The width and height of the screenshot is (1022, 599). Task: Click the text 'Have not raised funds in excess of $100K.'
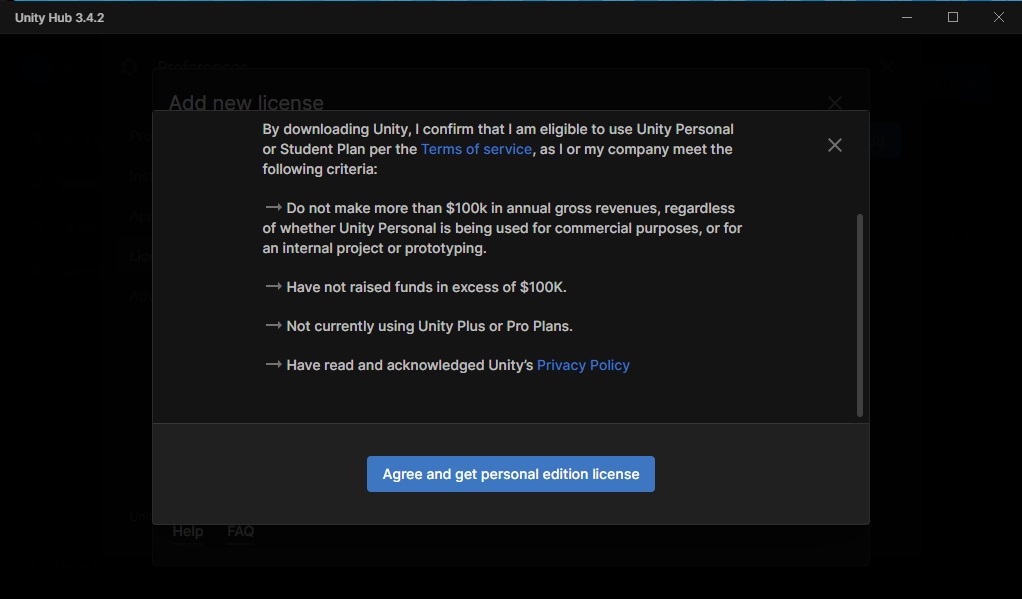(x=426, y=287)
